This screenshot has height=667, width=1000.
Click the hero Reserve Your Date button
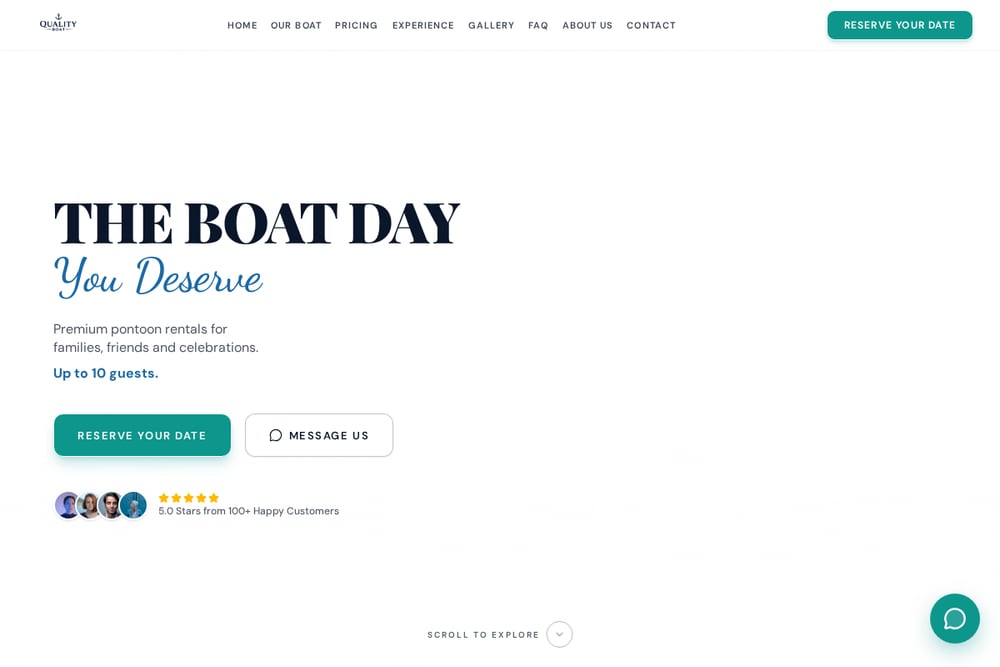142,435
